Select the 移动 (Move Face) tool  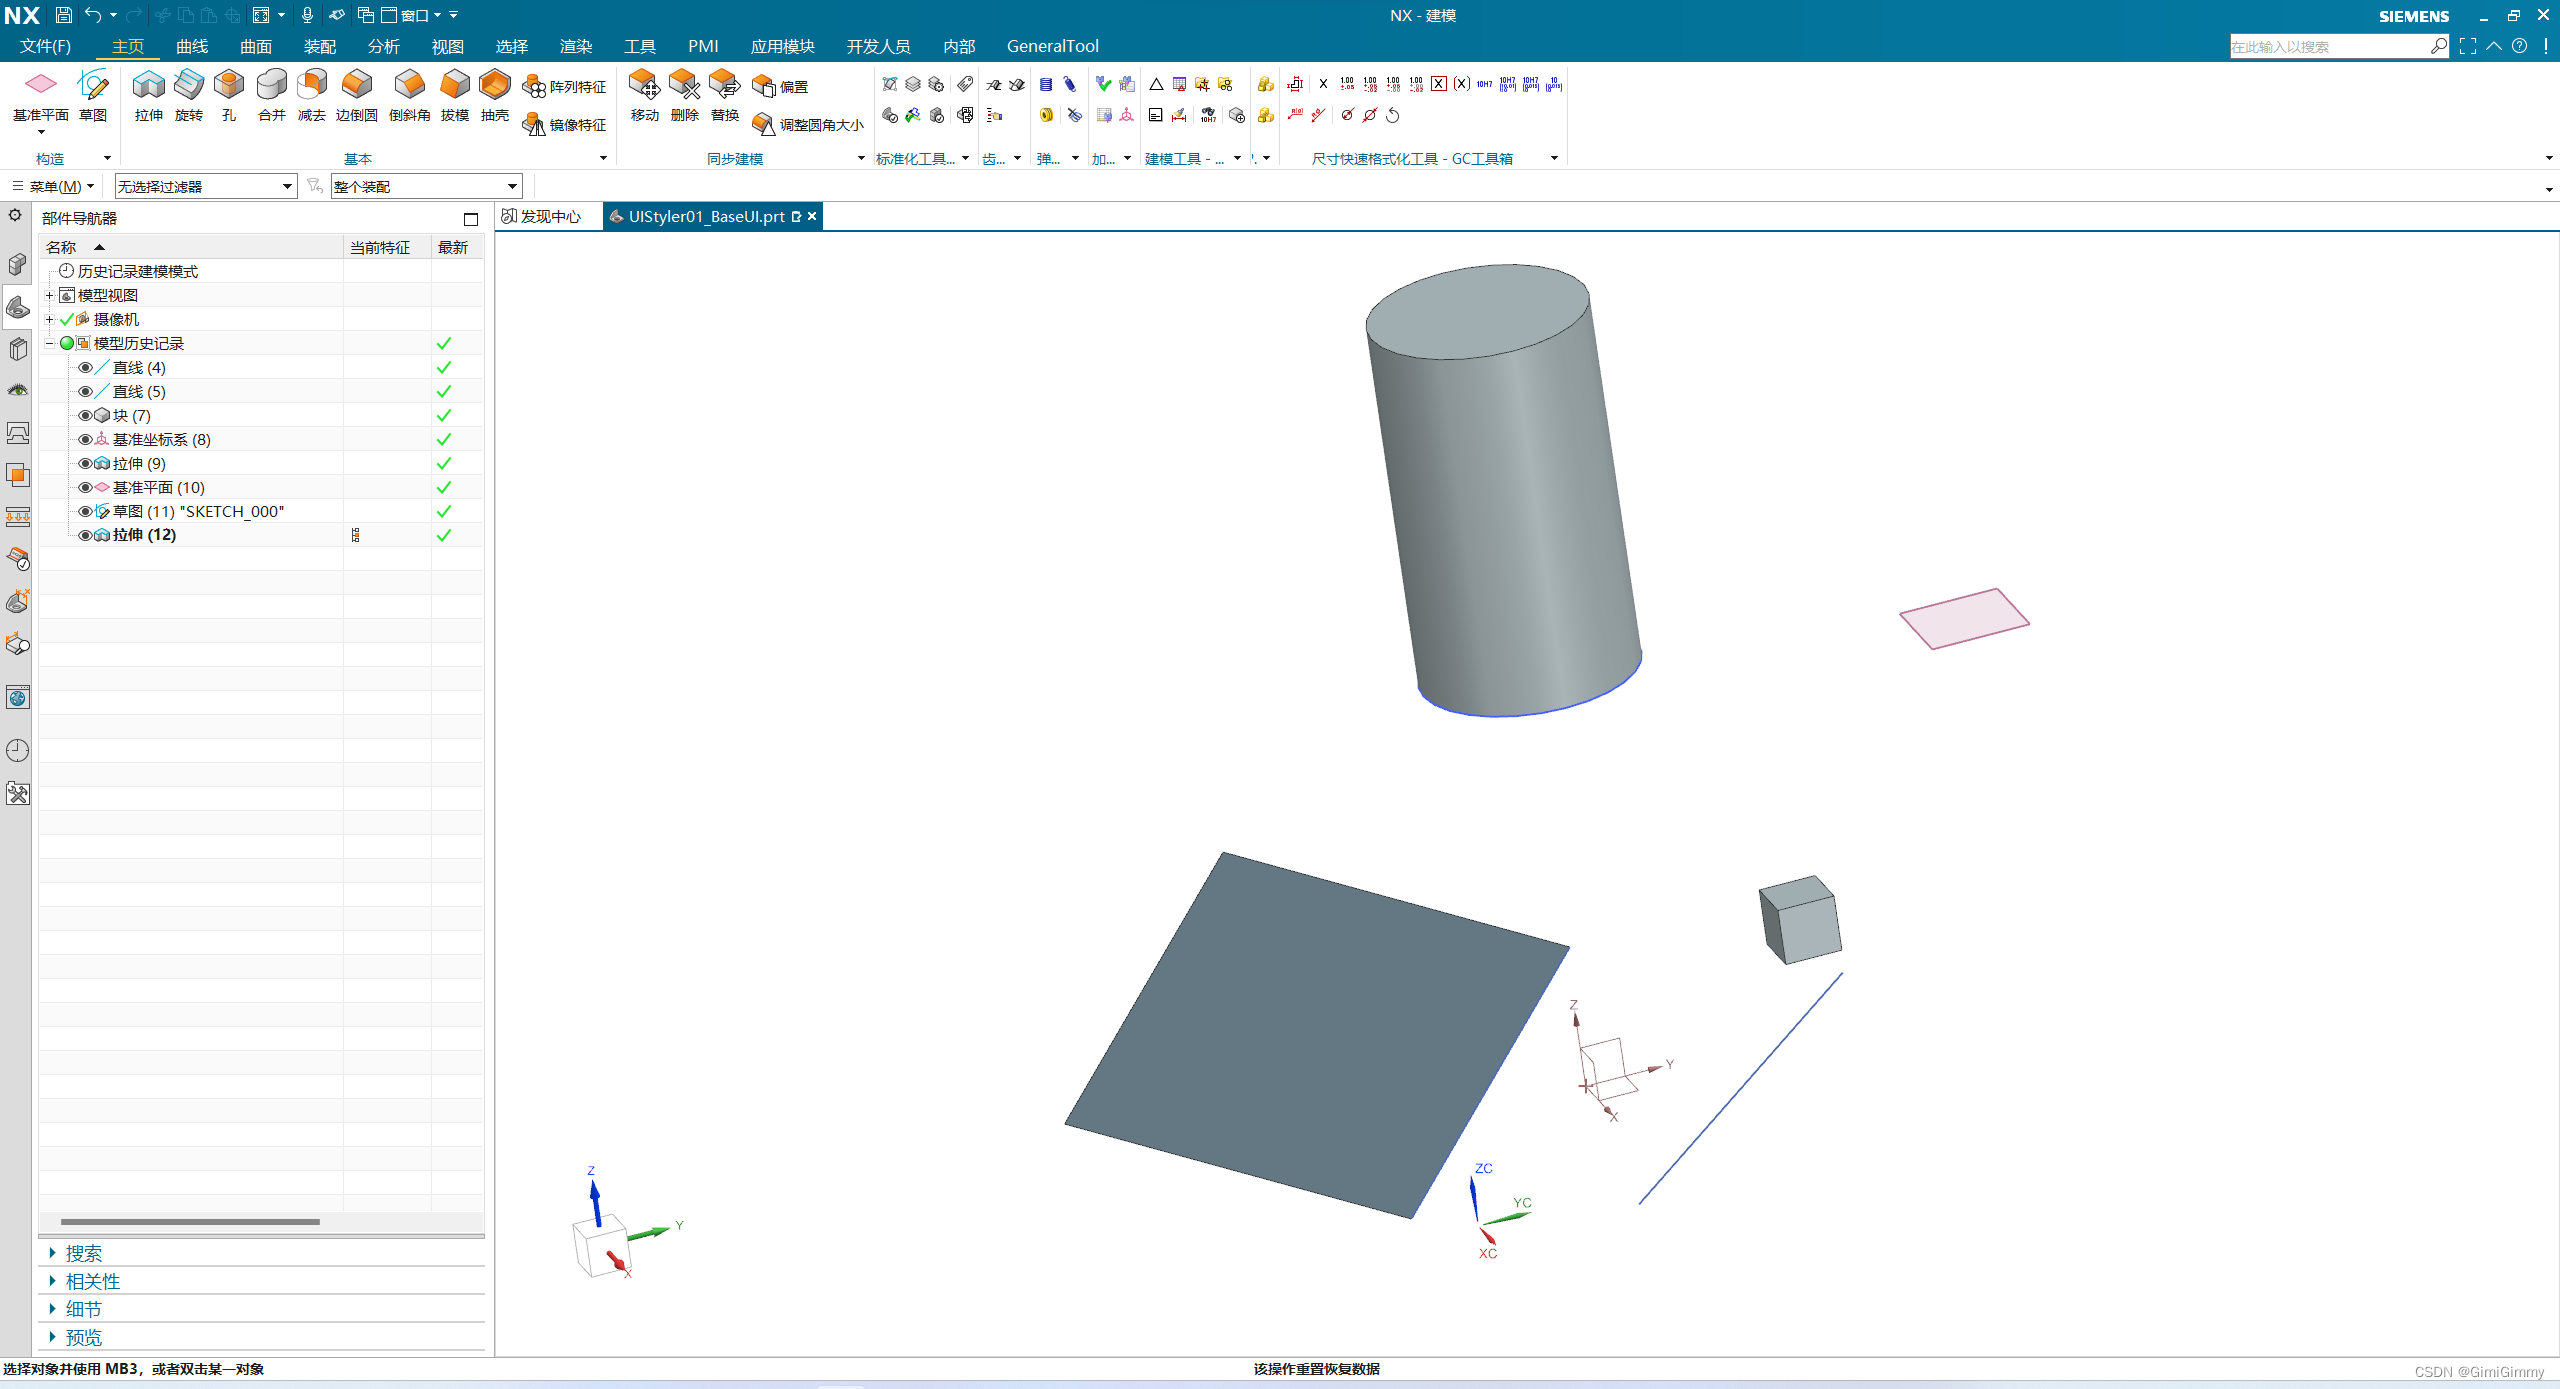(x=644, y=95)
